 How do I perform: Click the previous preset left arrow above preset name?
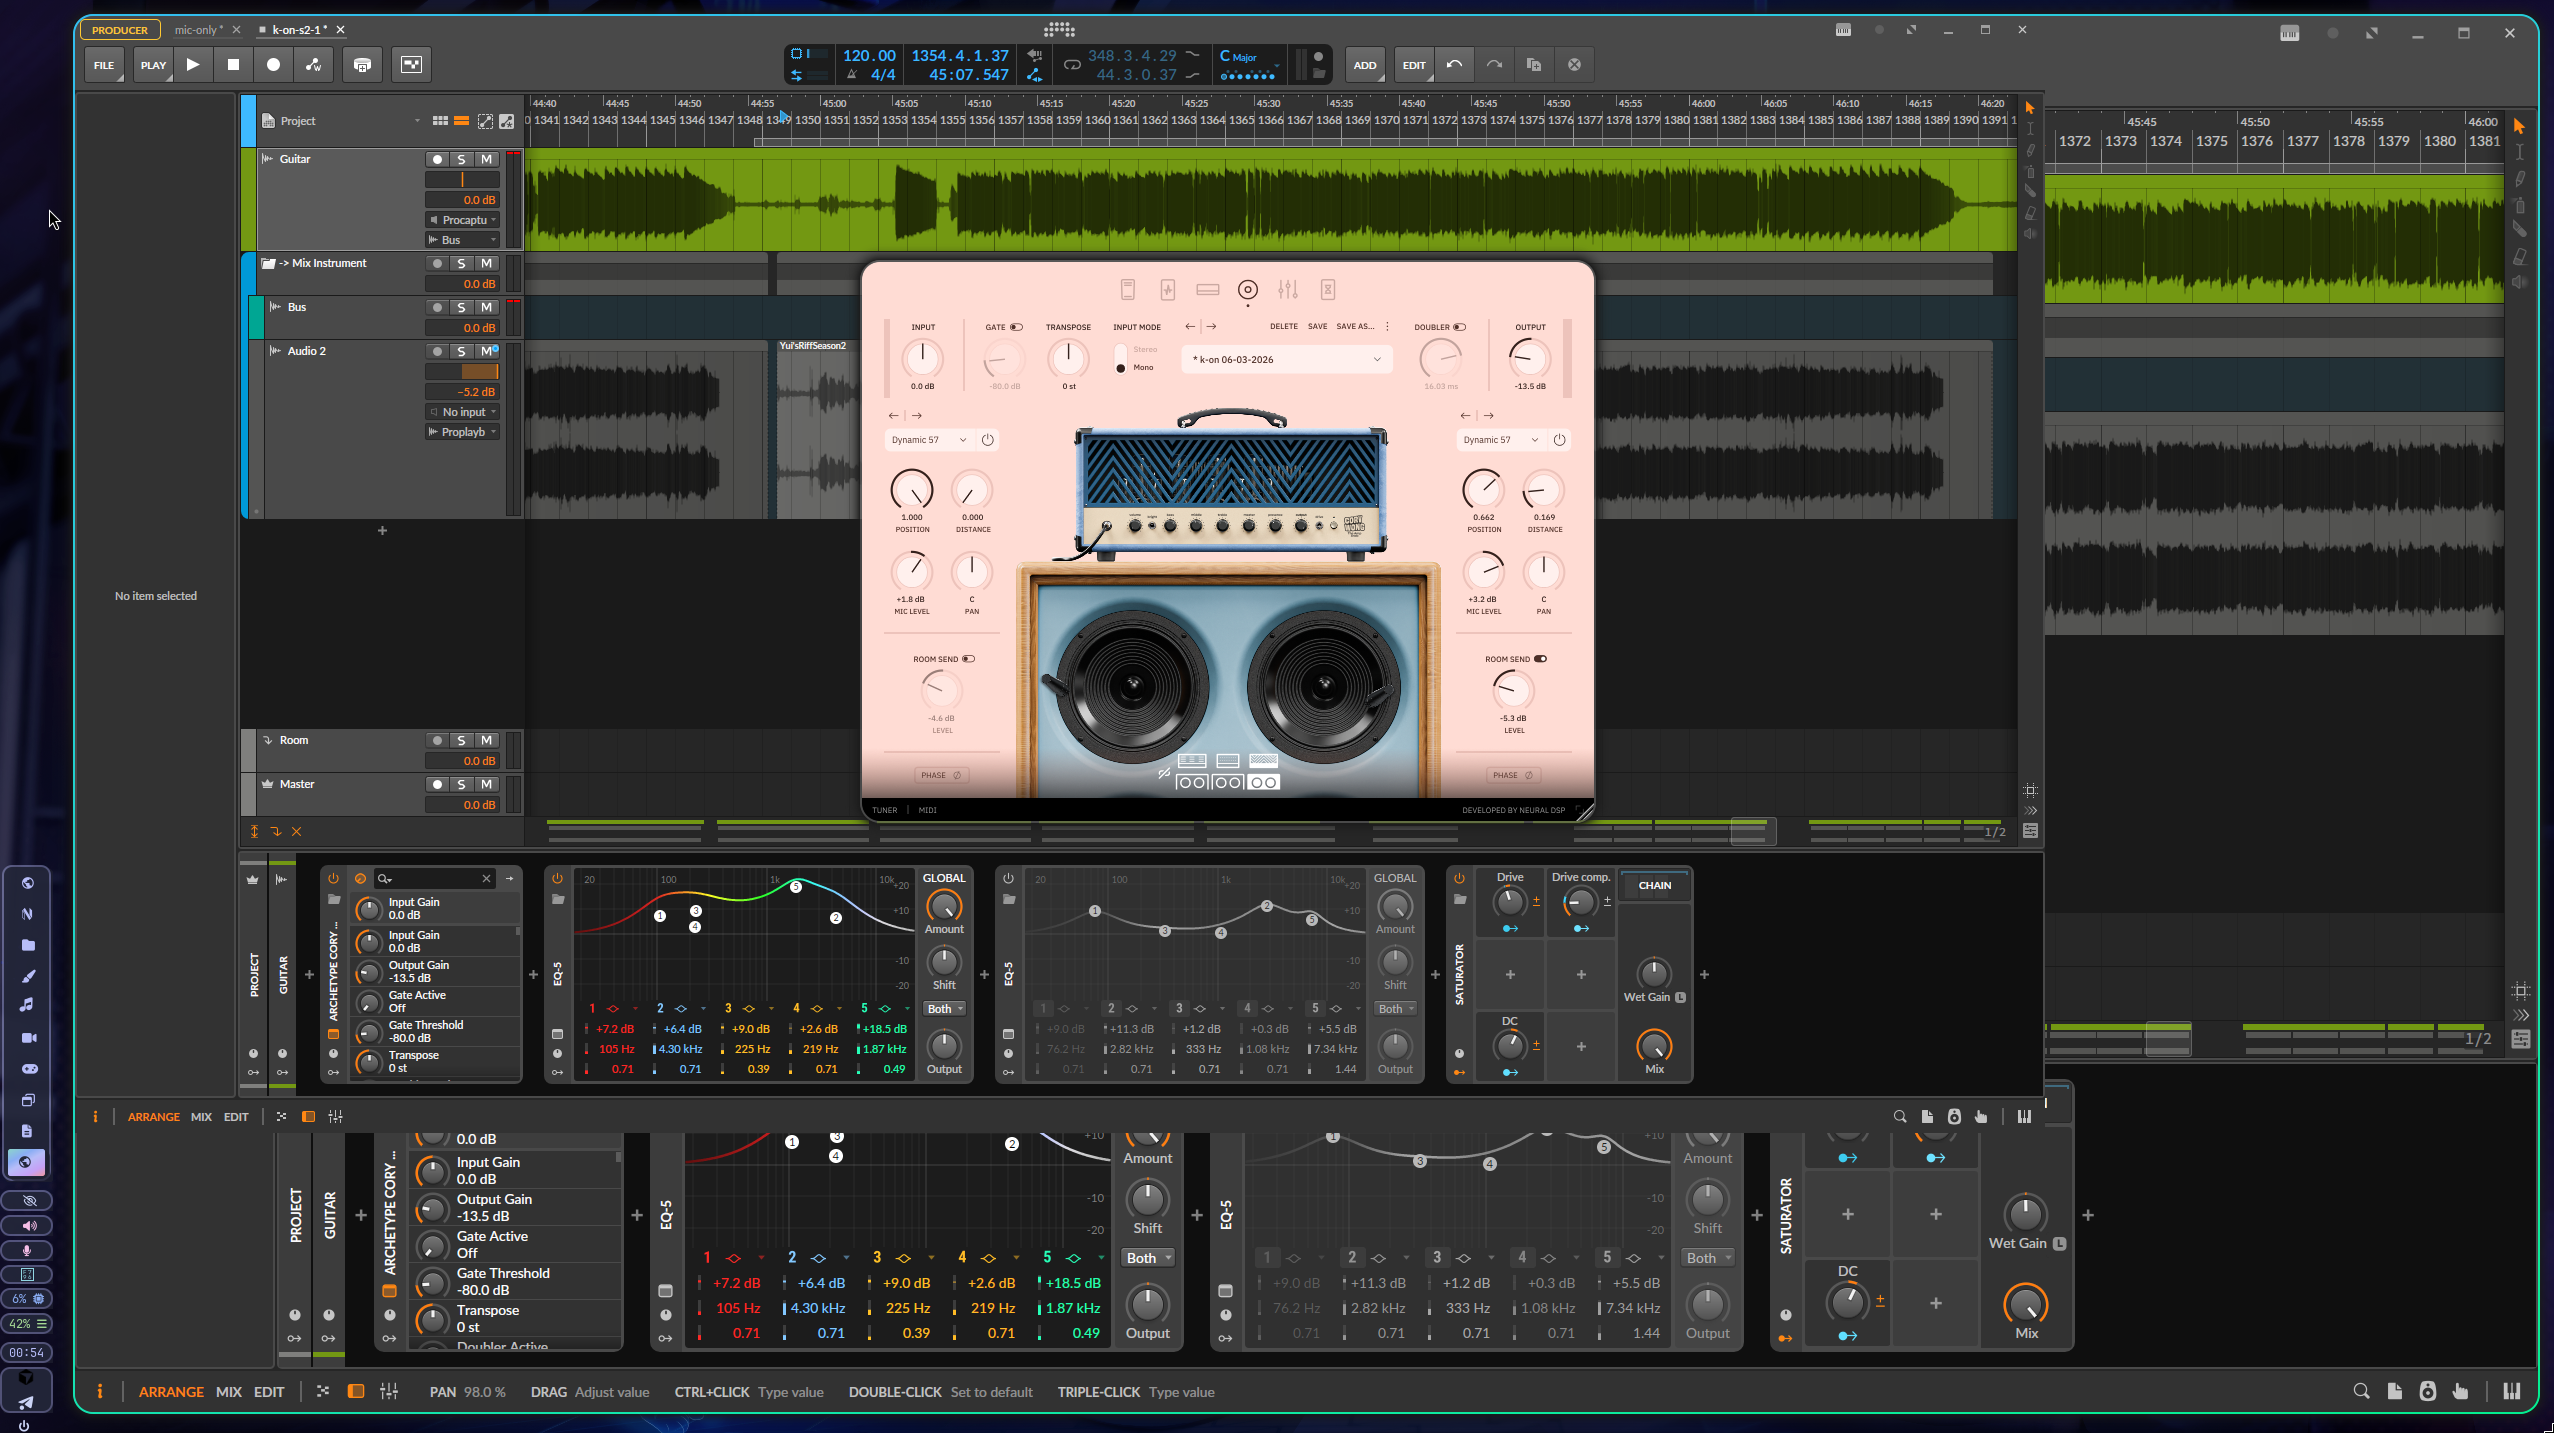[x=1190, y=327]
